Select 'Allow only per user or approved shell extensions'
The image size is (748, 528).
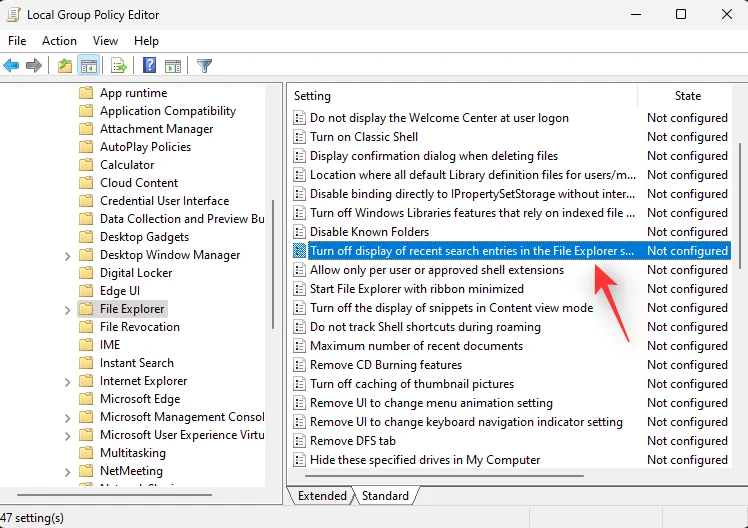tap(437, 270)
